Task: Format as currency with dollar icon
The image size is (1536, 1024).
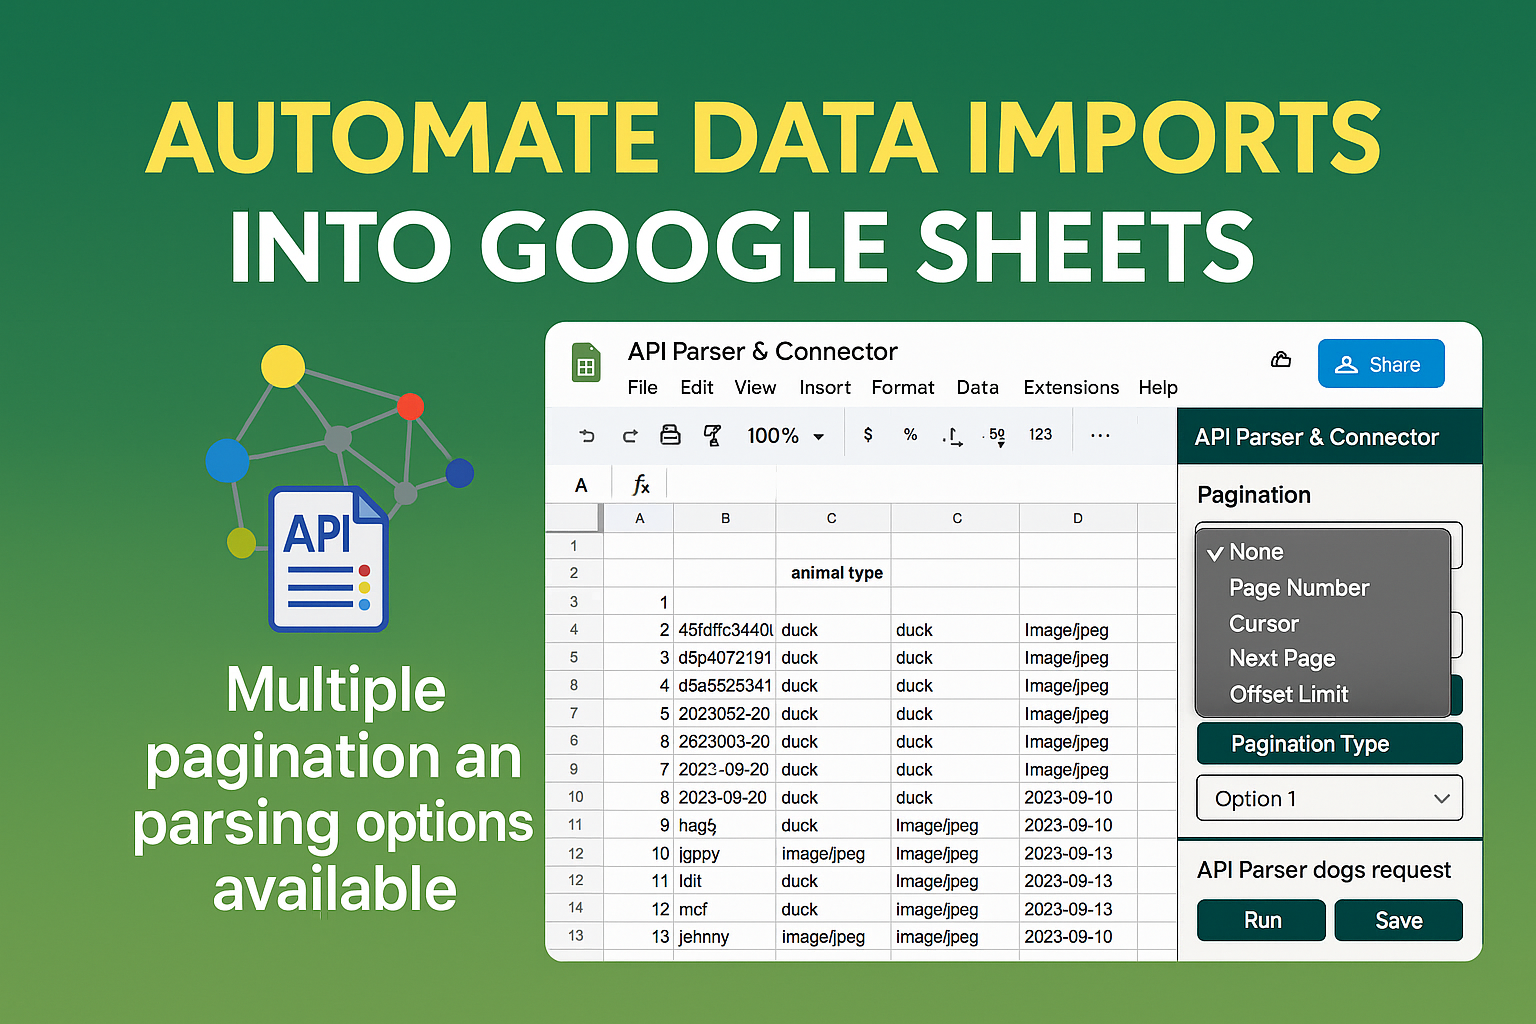Action: 868,435
